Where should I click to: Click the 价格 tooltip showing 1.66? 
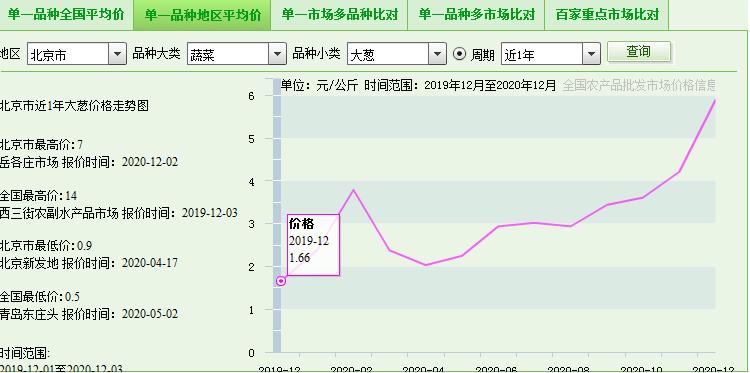(x=313, y=245)
